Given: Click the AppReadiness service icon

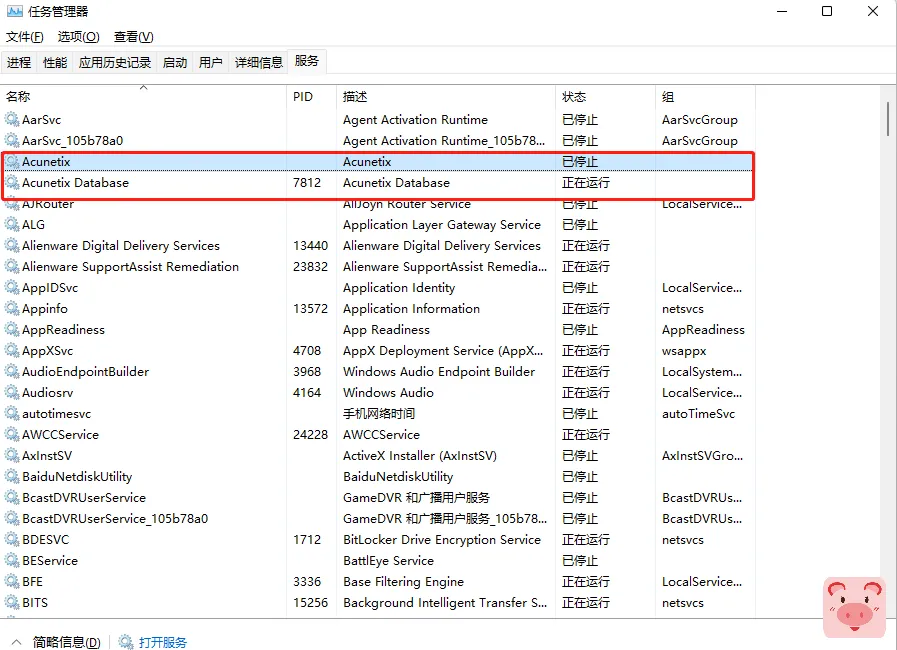Looking at the screenshot, I should tap(12, 330).
